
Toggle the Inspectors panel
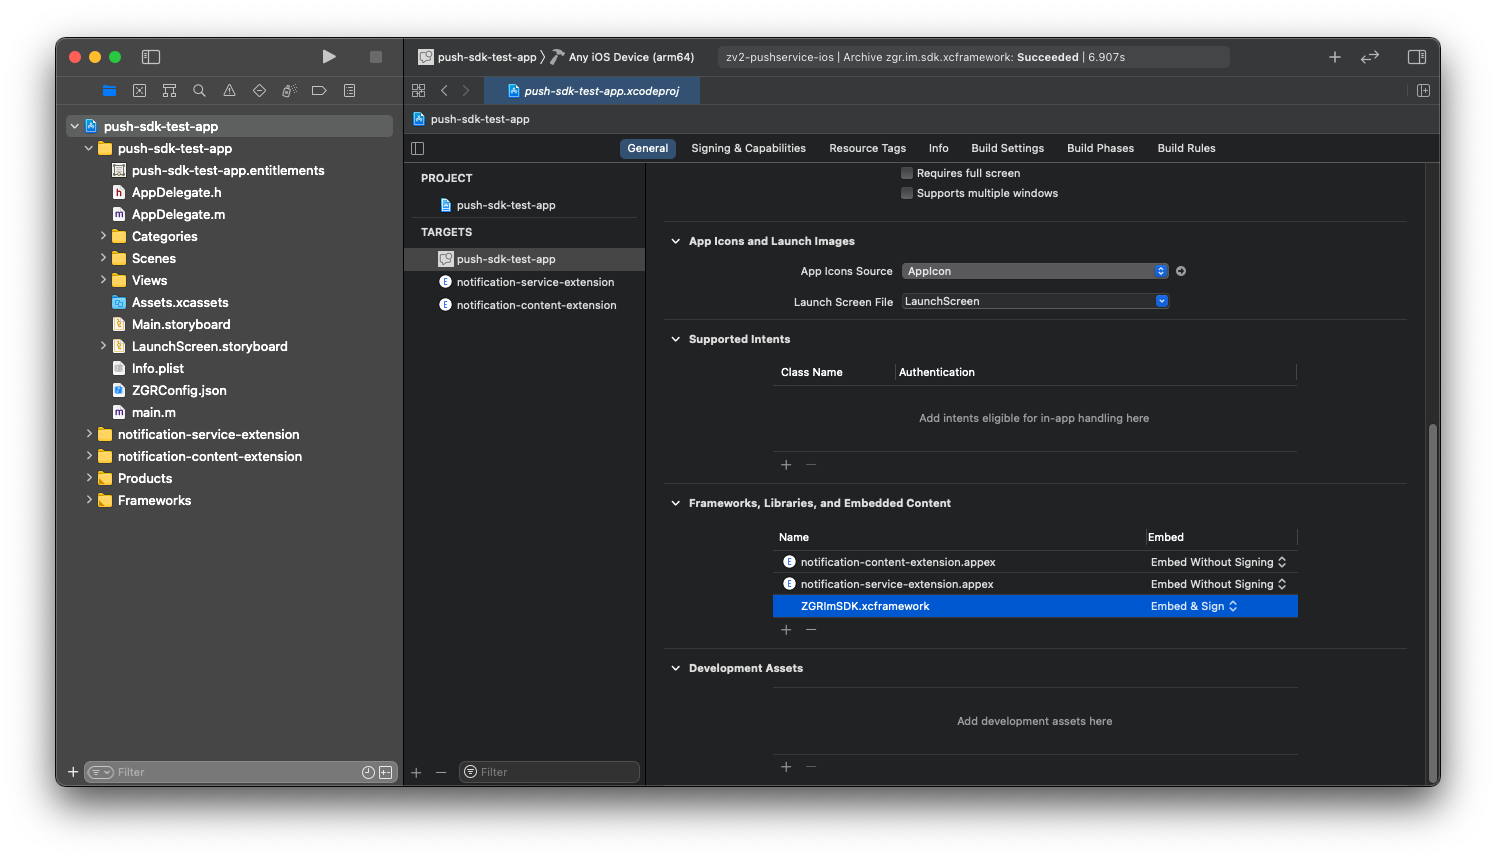[1417, 57]
